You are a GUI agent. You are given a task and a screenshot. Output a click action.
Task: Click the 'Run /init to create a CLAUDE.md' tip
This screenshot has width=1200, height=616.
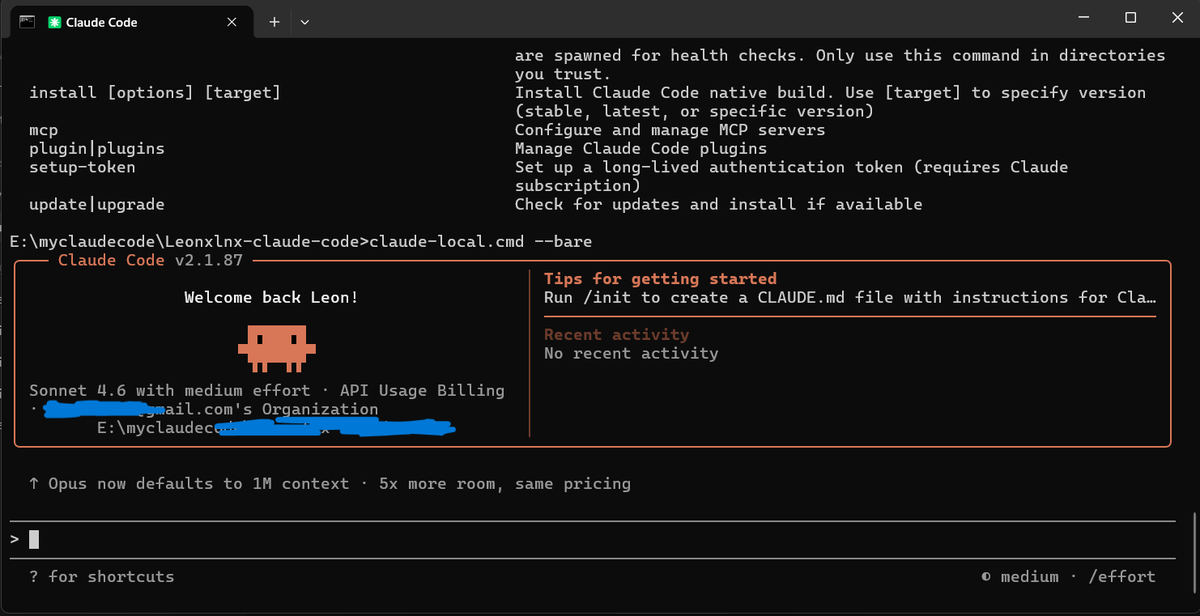[x=850, y=298]
